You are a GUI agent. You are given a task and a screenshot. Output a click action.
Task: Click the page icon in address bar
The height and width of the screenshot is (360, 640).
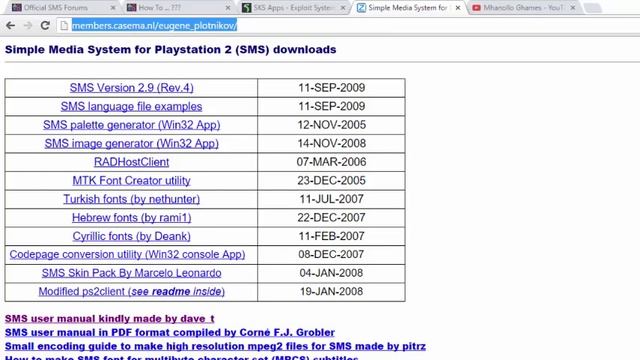tap(64, 26)
